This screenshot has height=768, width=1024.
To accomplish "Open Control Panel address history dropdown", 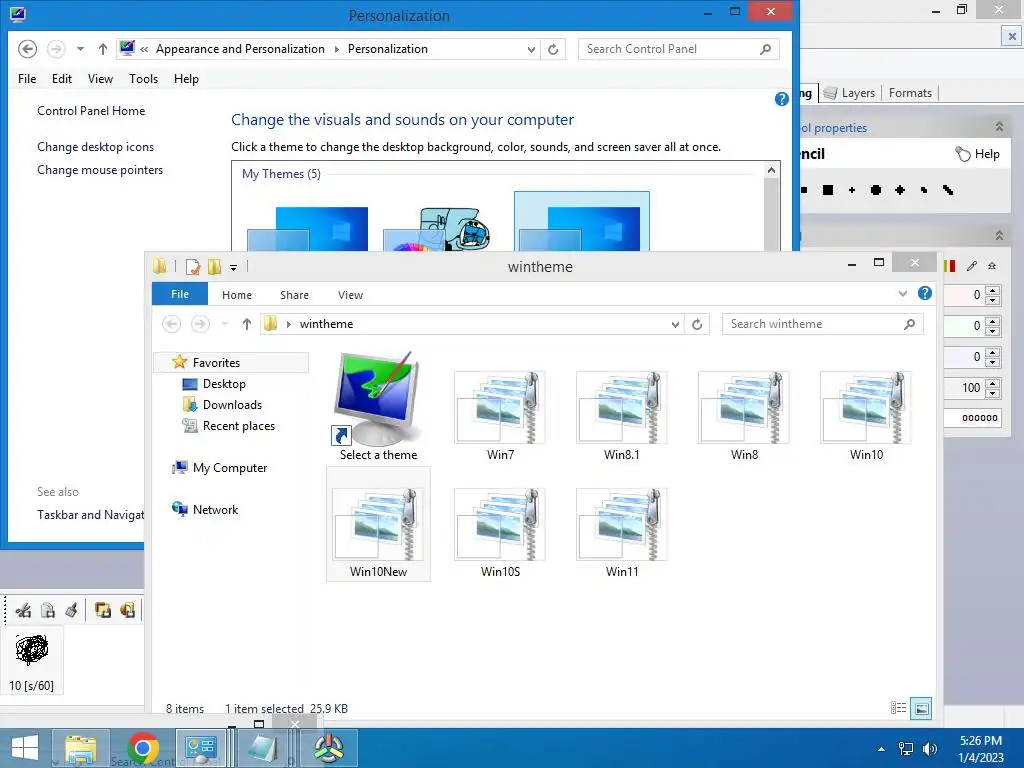I will pos(531,49).
